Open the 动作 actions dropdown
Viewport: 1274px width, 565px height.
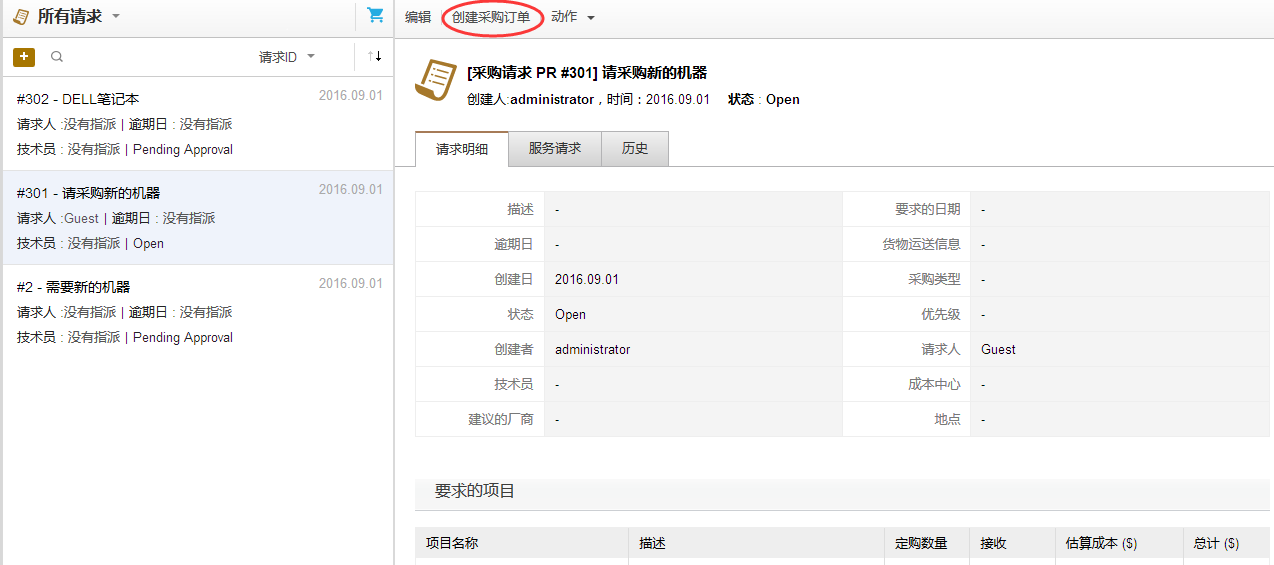coord(573,17)
